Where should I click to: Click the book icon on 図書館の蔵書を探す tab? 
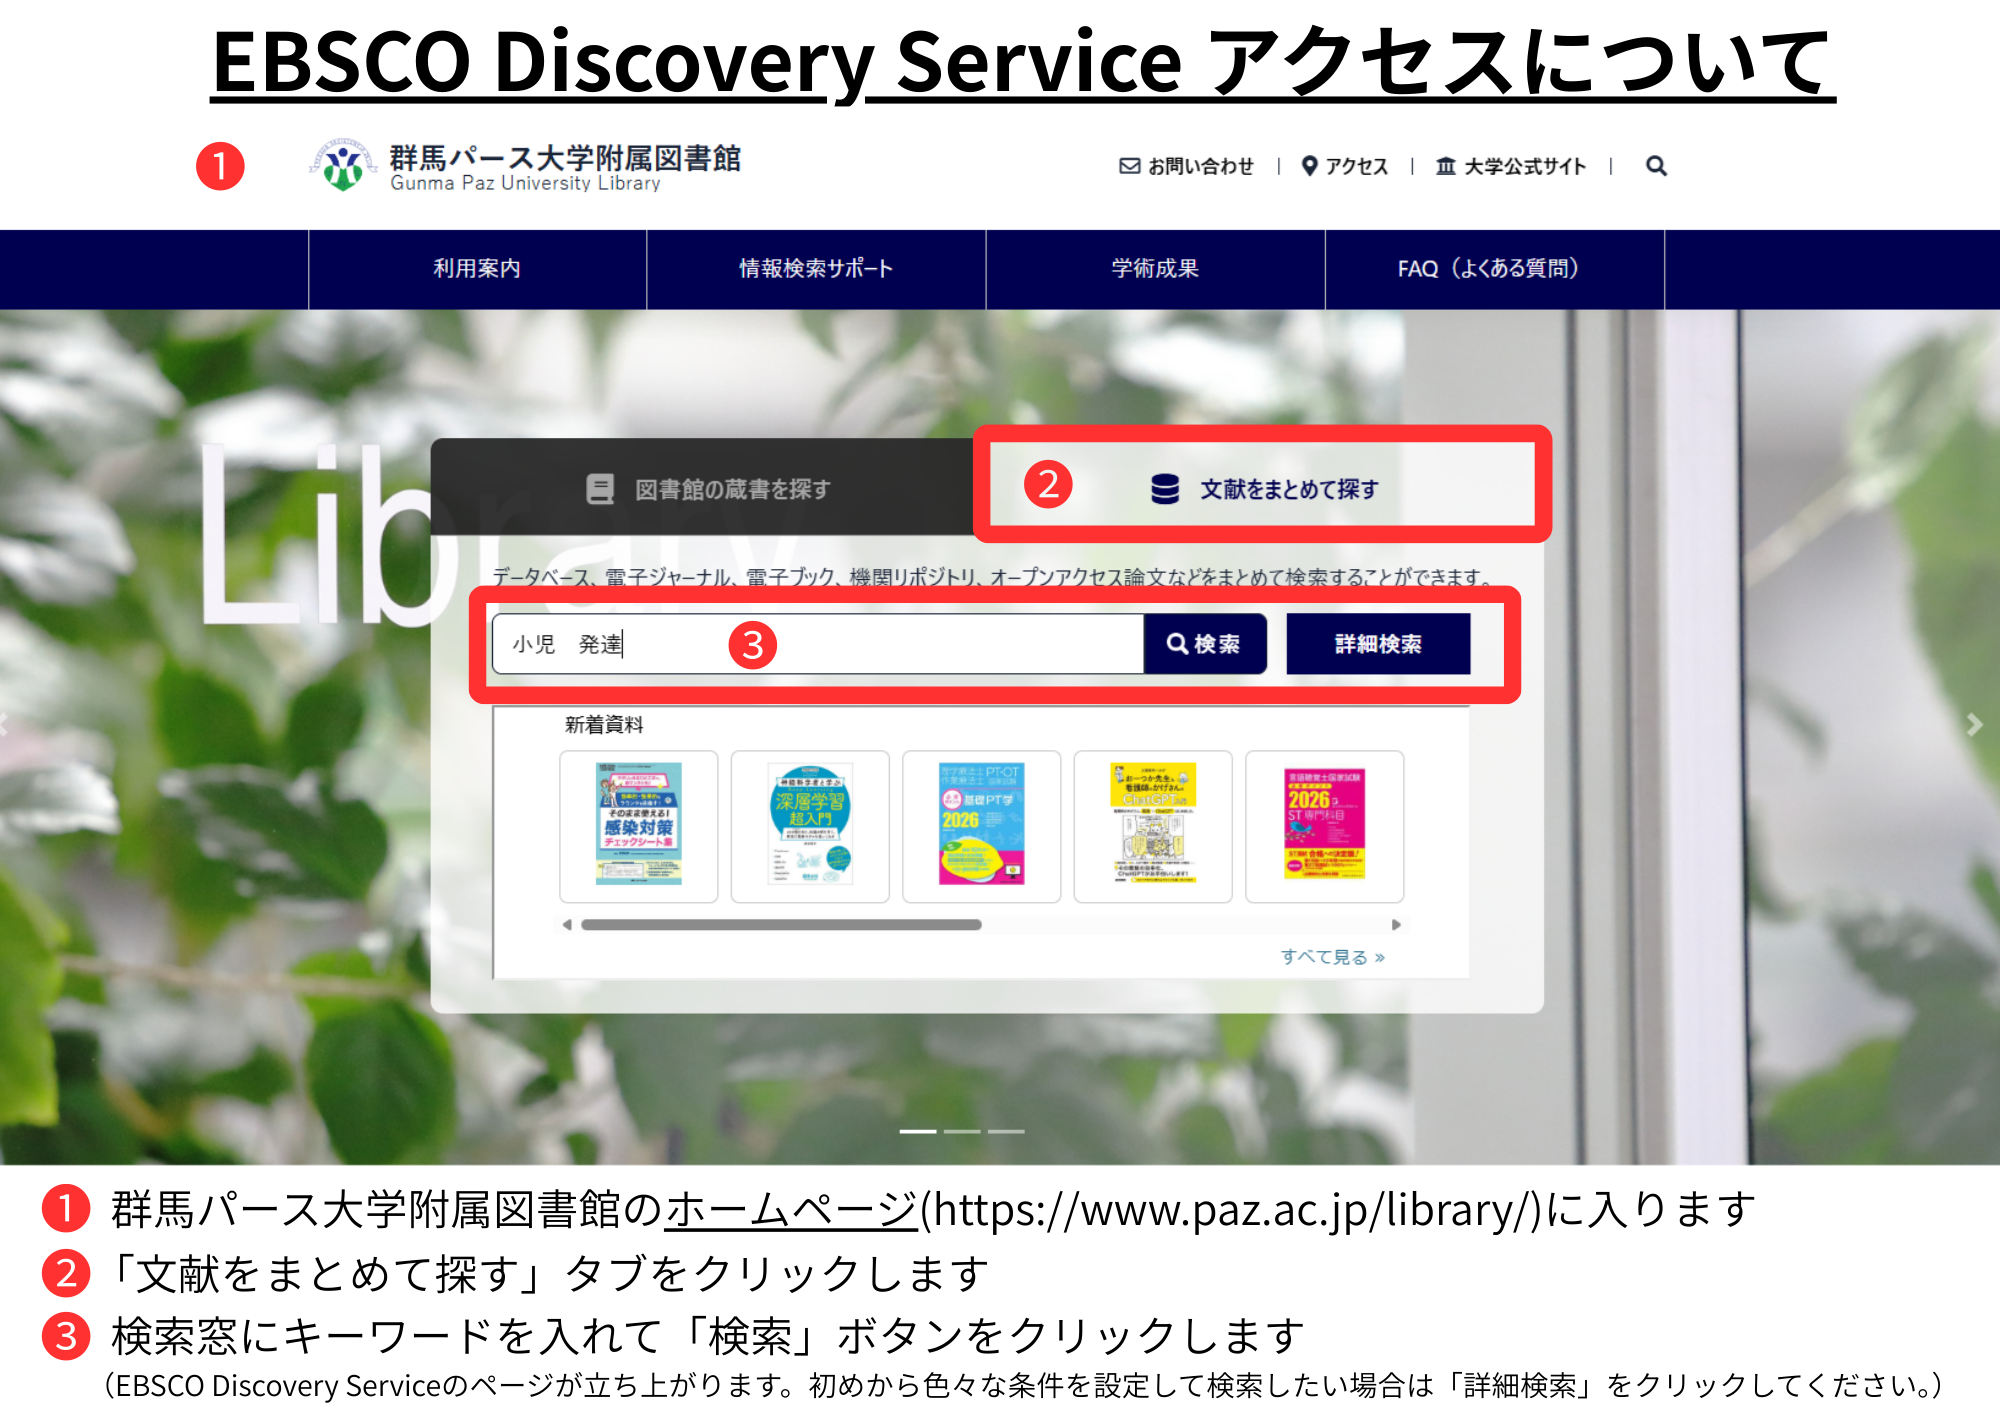pyautogui.click(x=600, y=489)
